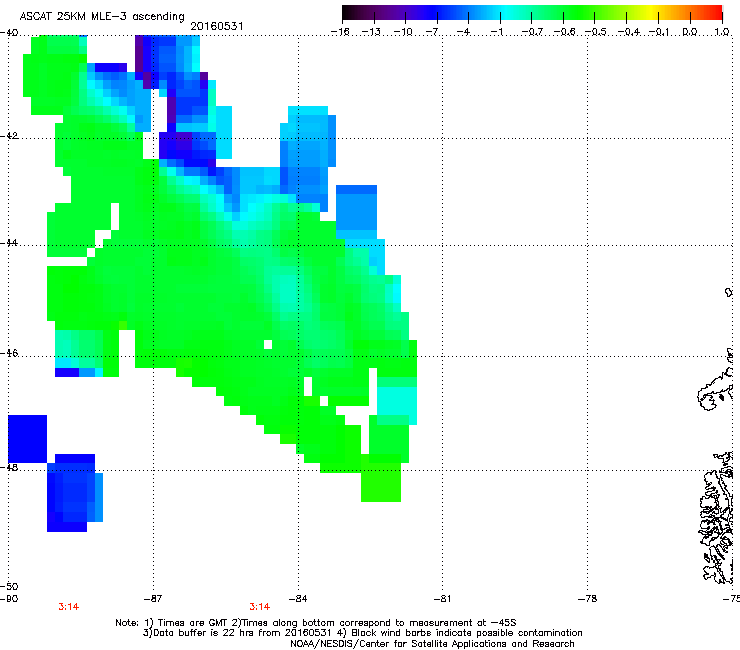Click the "-0.4" color scale label

tap(629, 32)
